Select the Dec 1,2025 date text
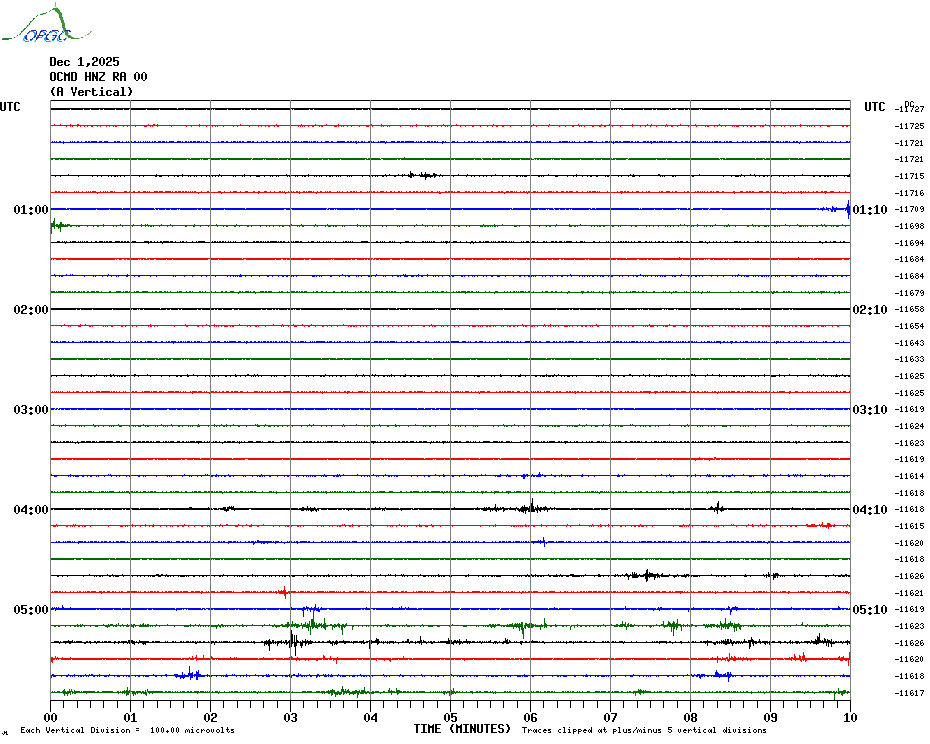 click(x=84, y=62)
